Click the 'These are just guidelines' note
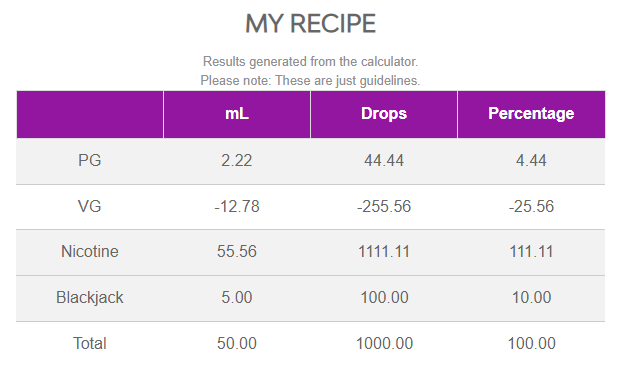Screen dimensions: 624x375 coord(347,80)
